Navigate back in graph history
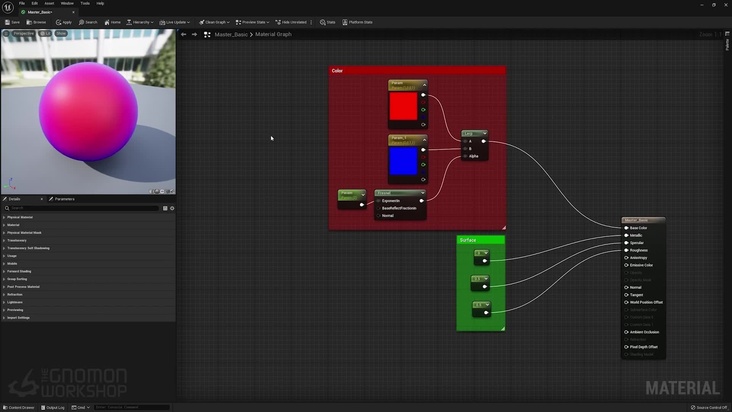 [183, 35]
